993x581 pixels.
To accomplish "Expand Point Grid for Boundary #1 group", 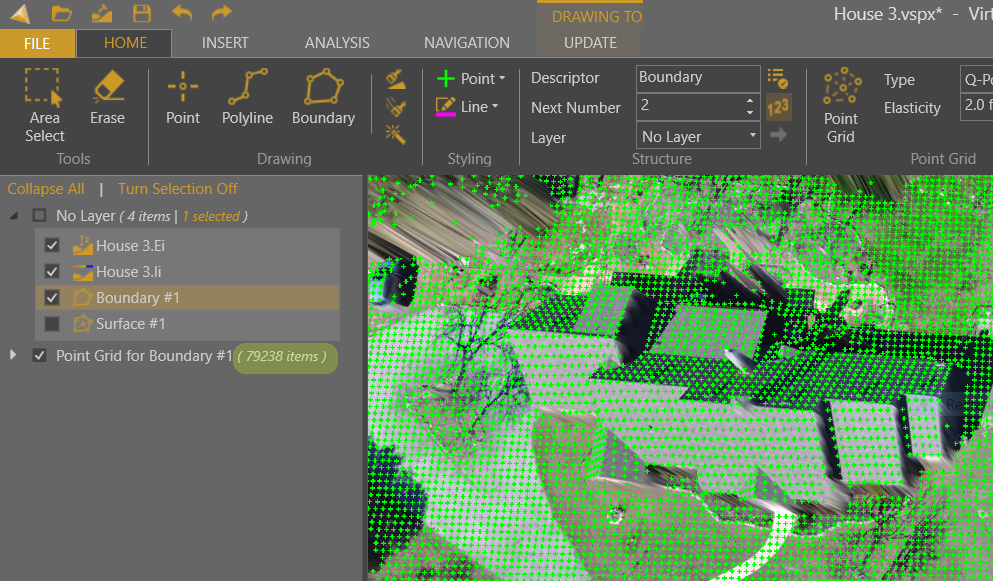I will pos(13,355).
